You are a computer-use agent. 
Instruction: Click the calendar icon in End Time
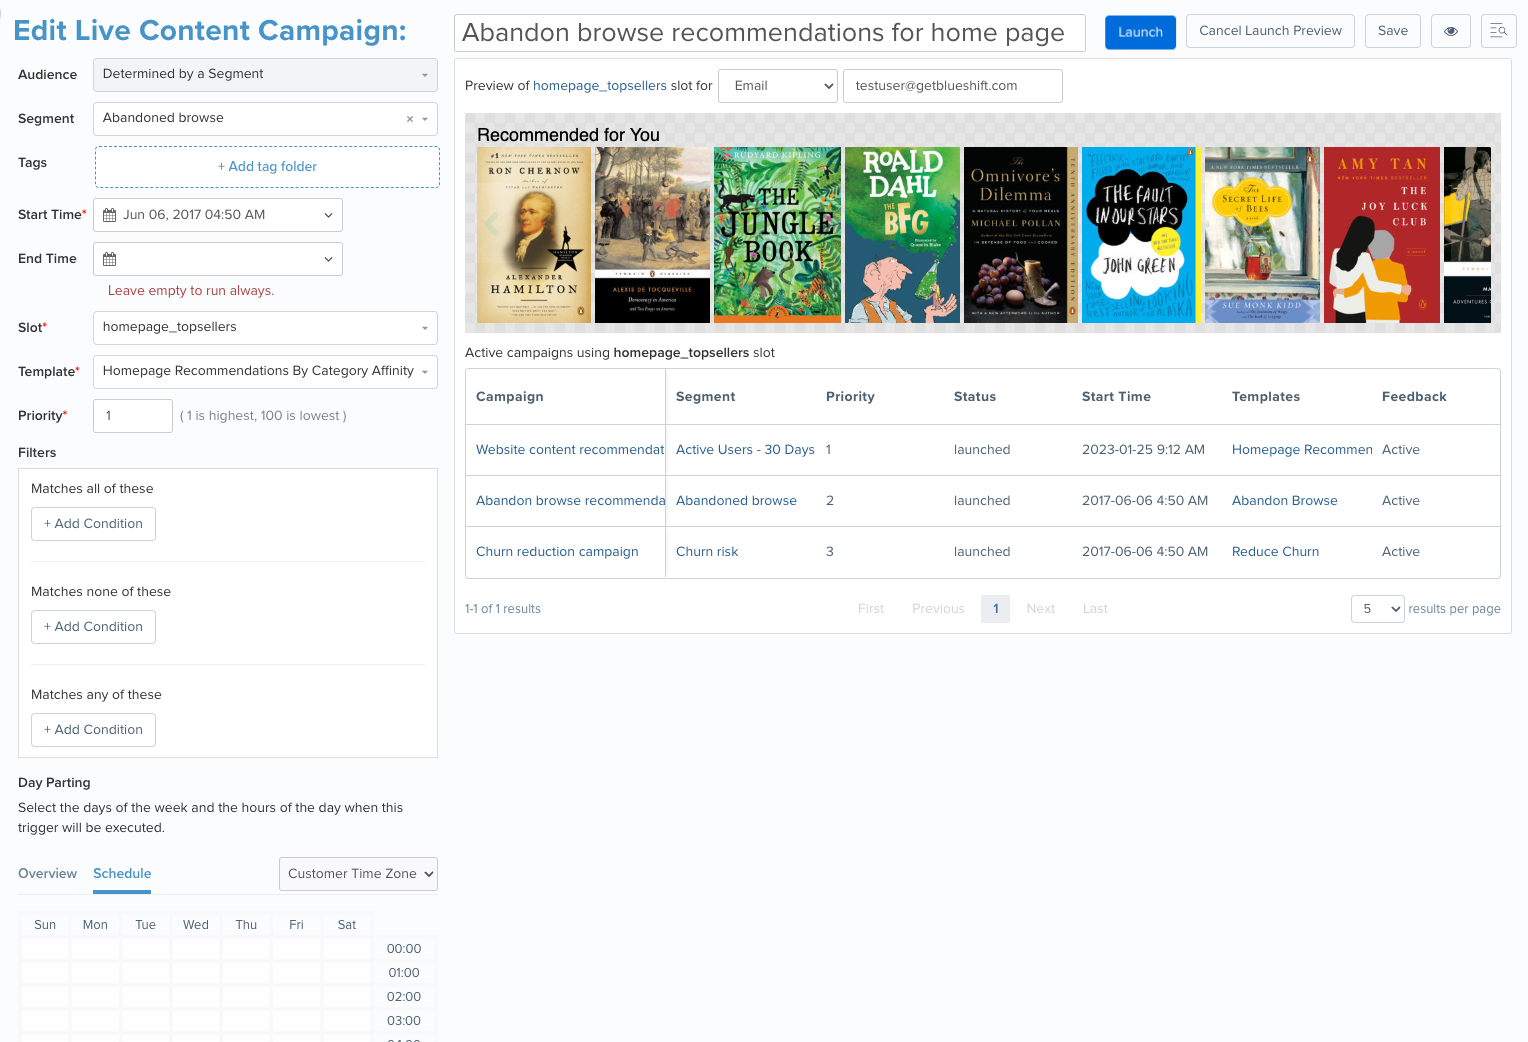110,259
